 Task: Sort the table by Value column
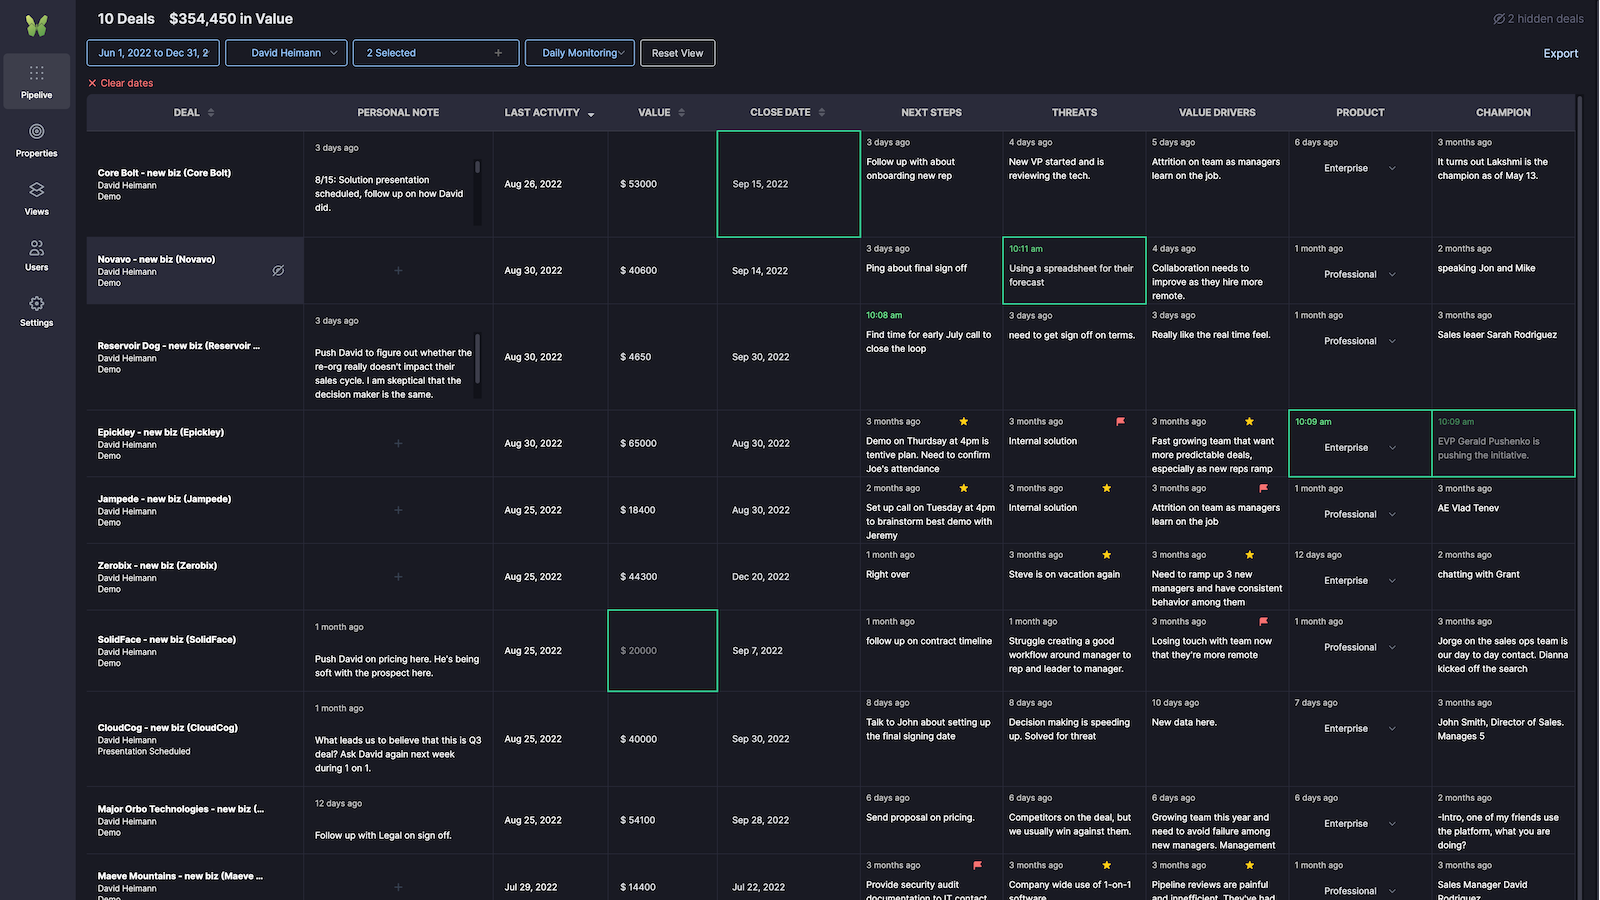coord(682,112)
